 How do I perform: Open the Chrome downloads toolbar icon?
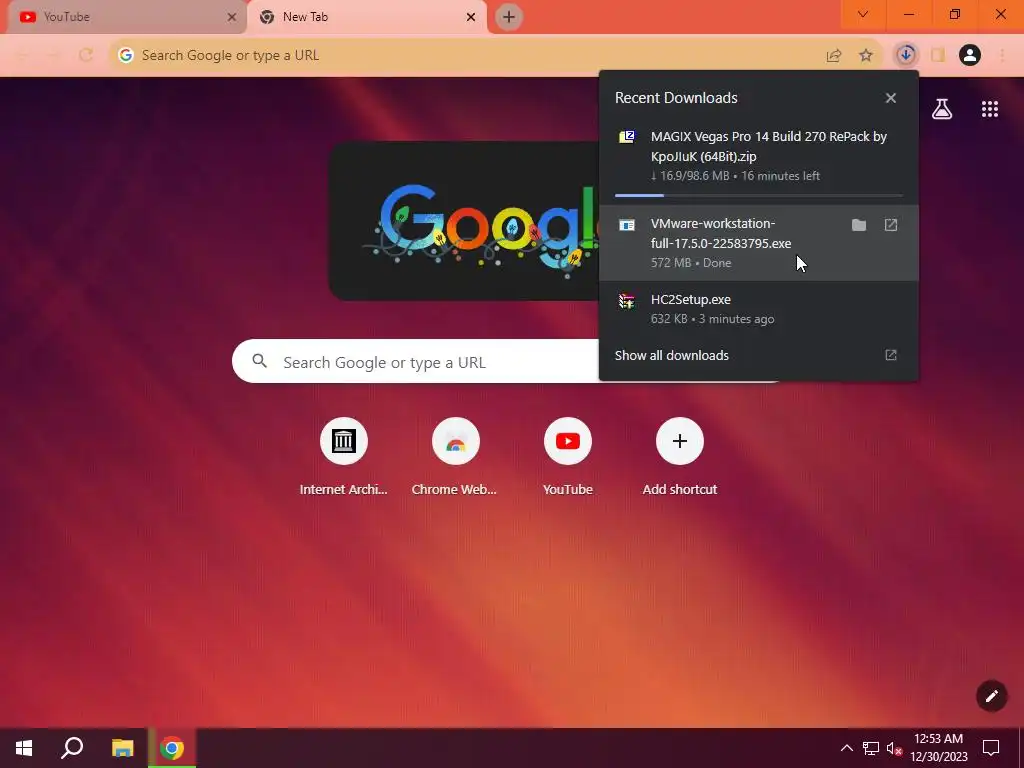click(905, 55)
